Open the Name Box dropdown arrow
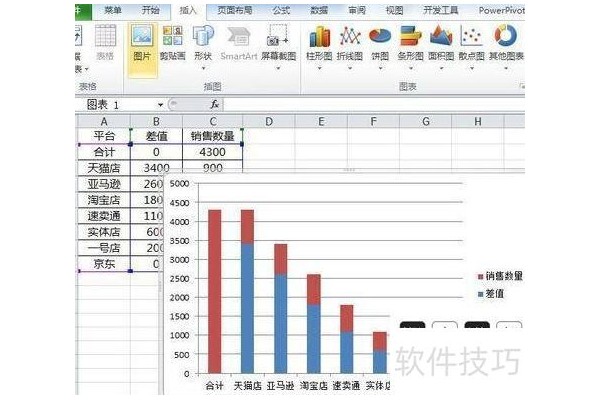 point(160,104)
